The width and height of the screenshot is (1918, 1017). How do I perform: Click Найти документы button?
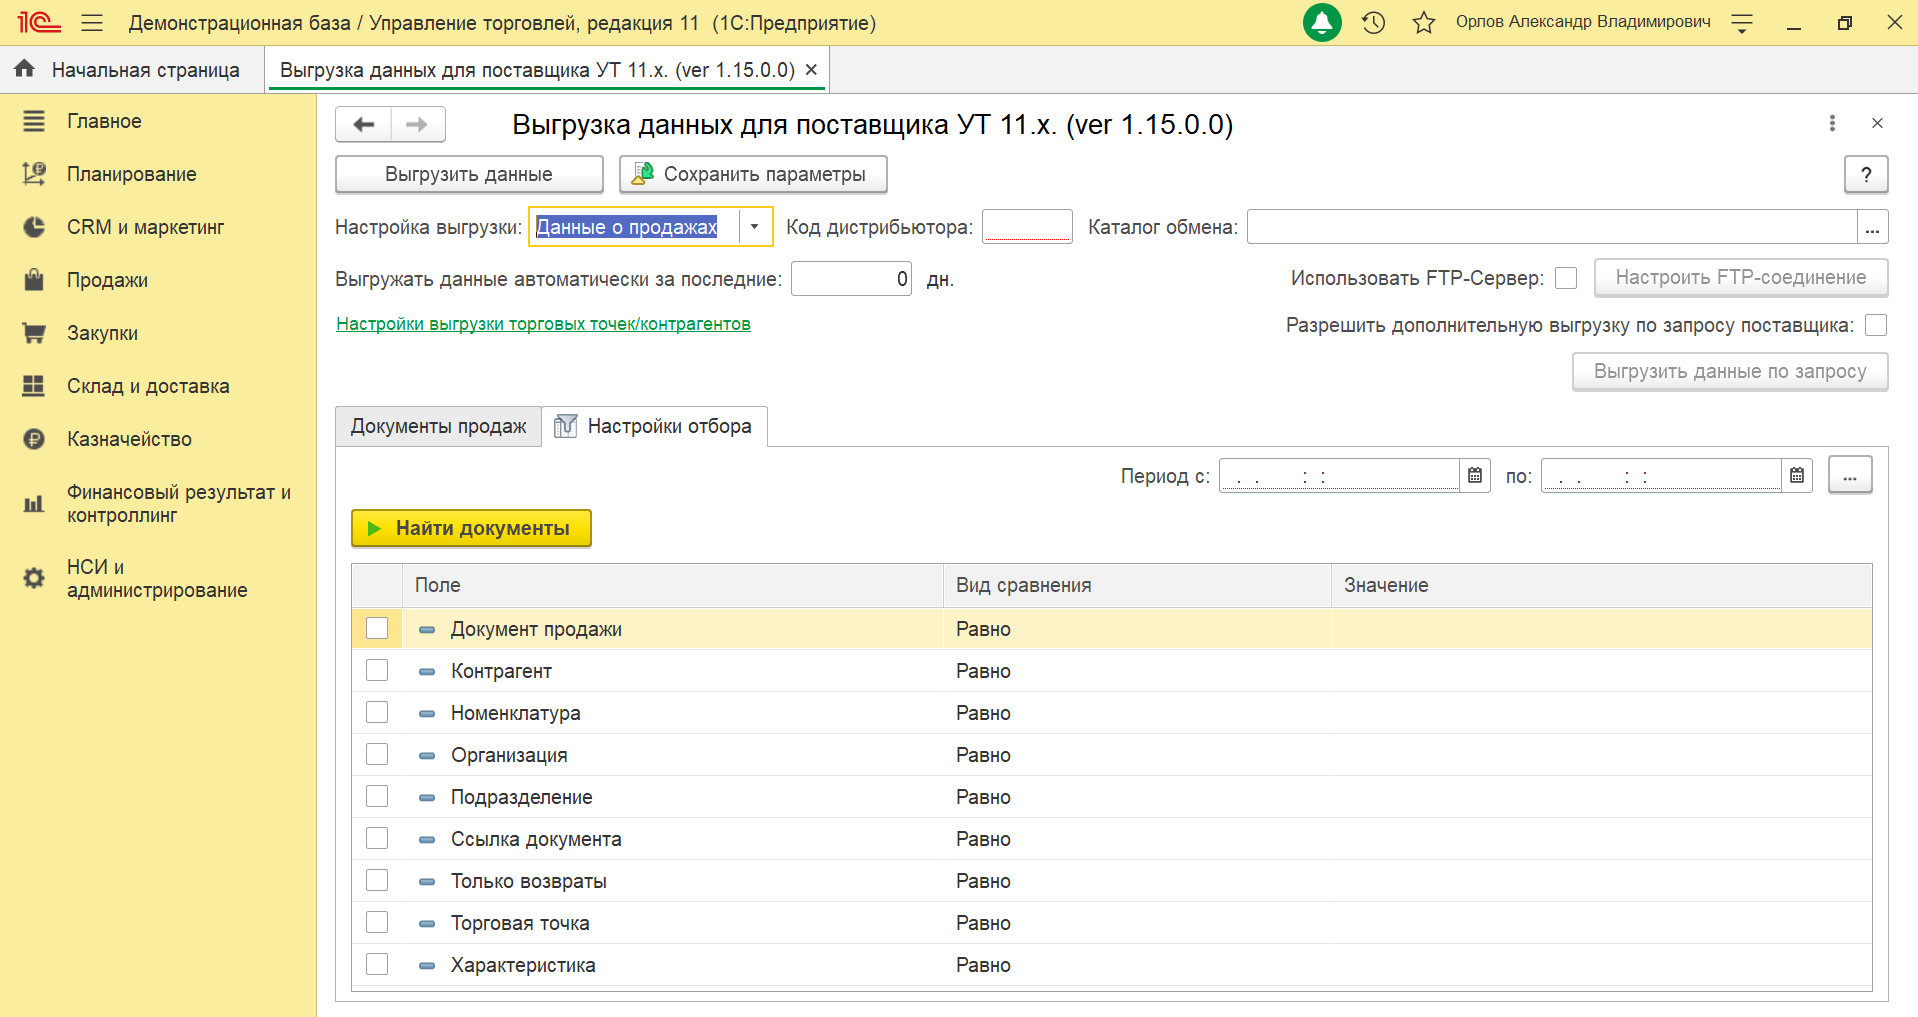point(471,528)
